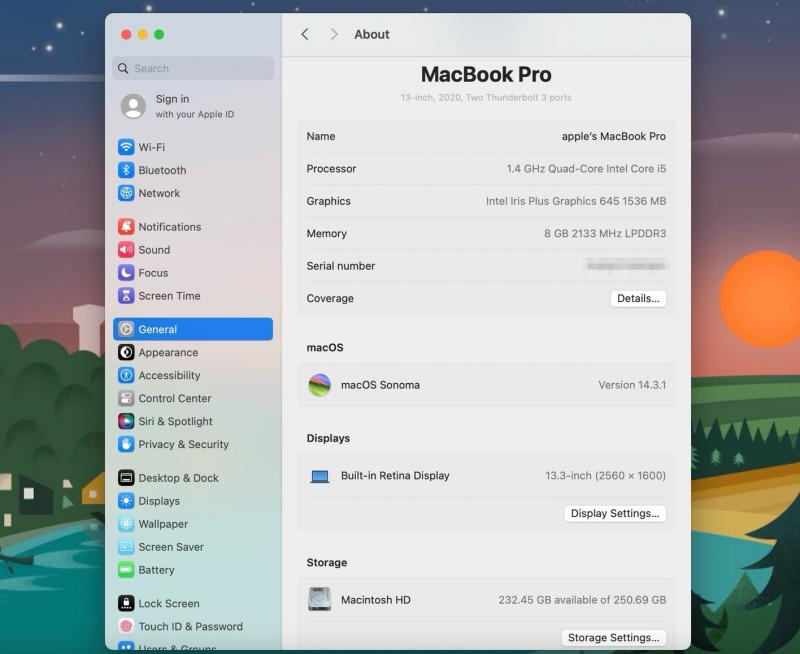Open Storage Settings button

pos(614,638)
